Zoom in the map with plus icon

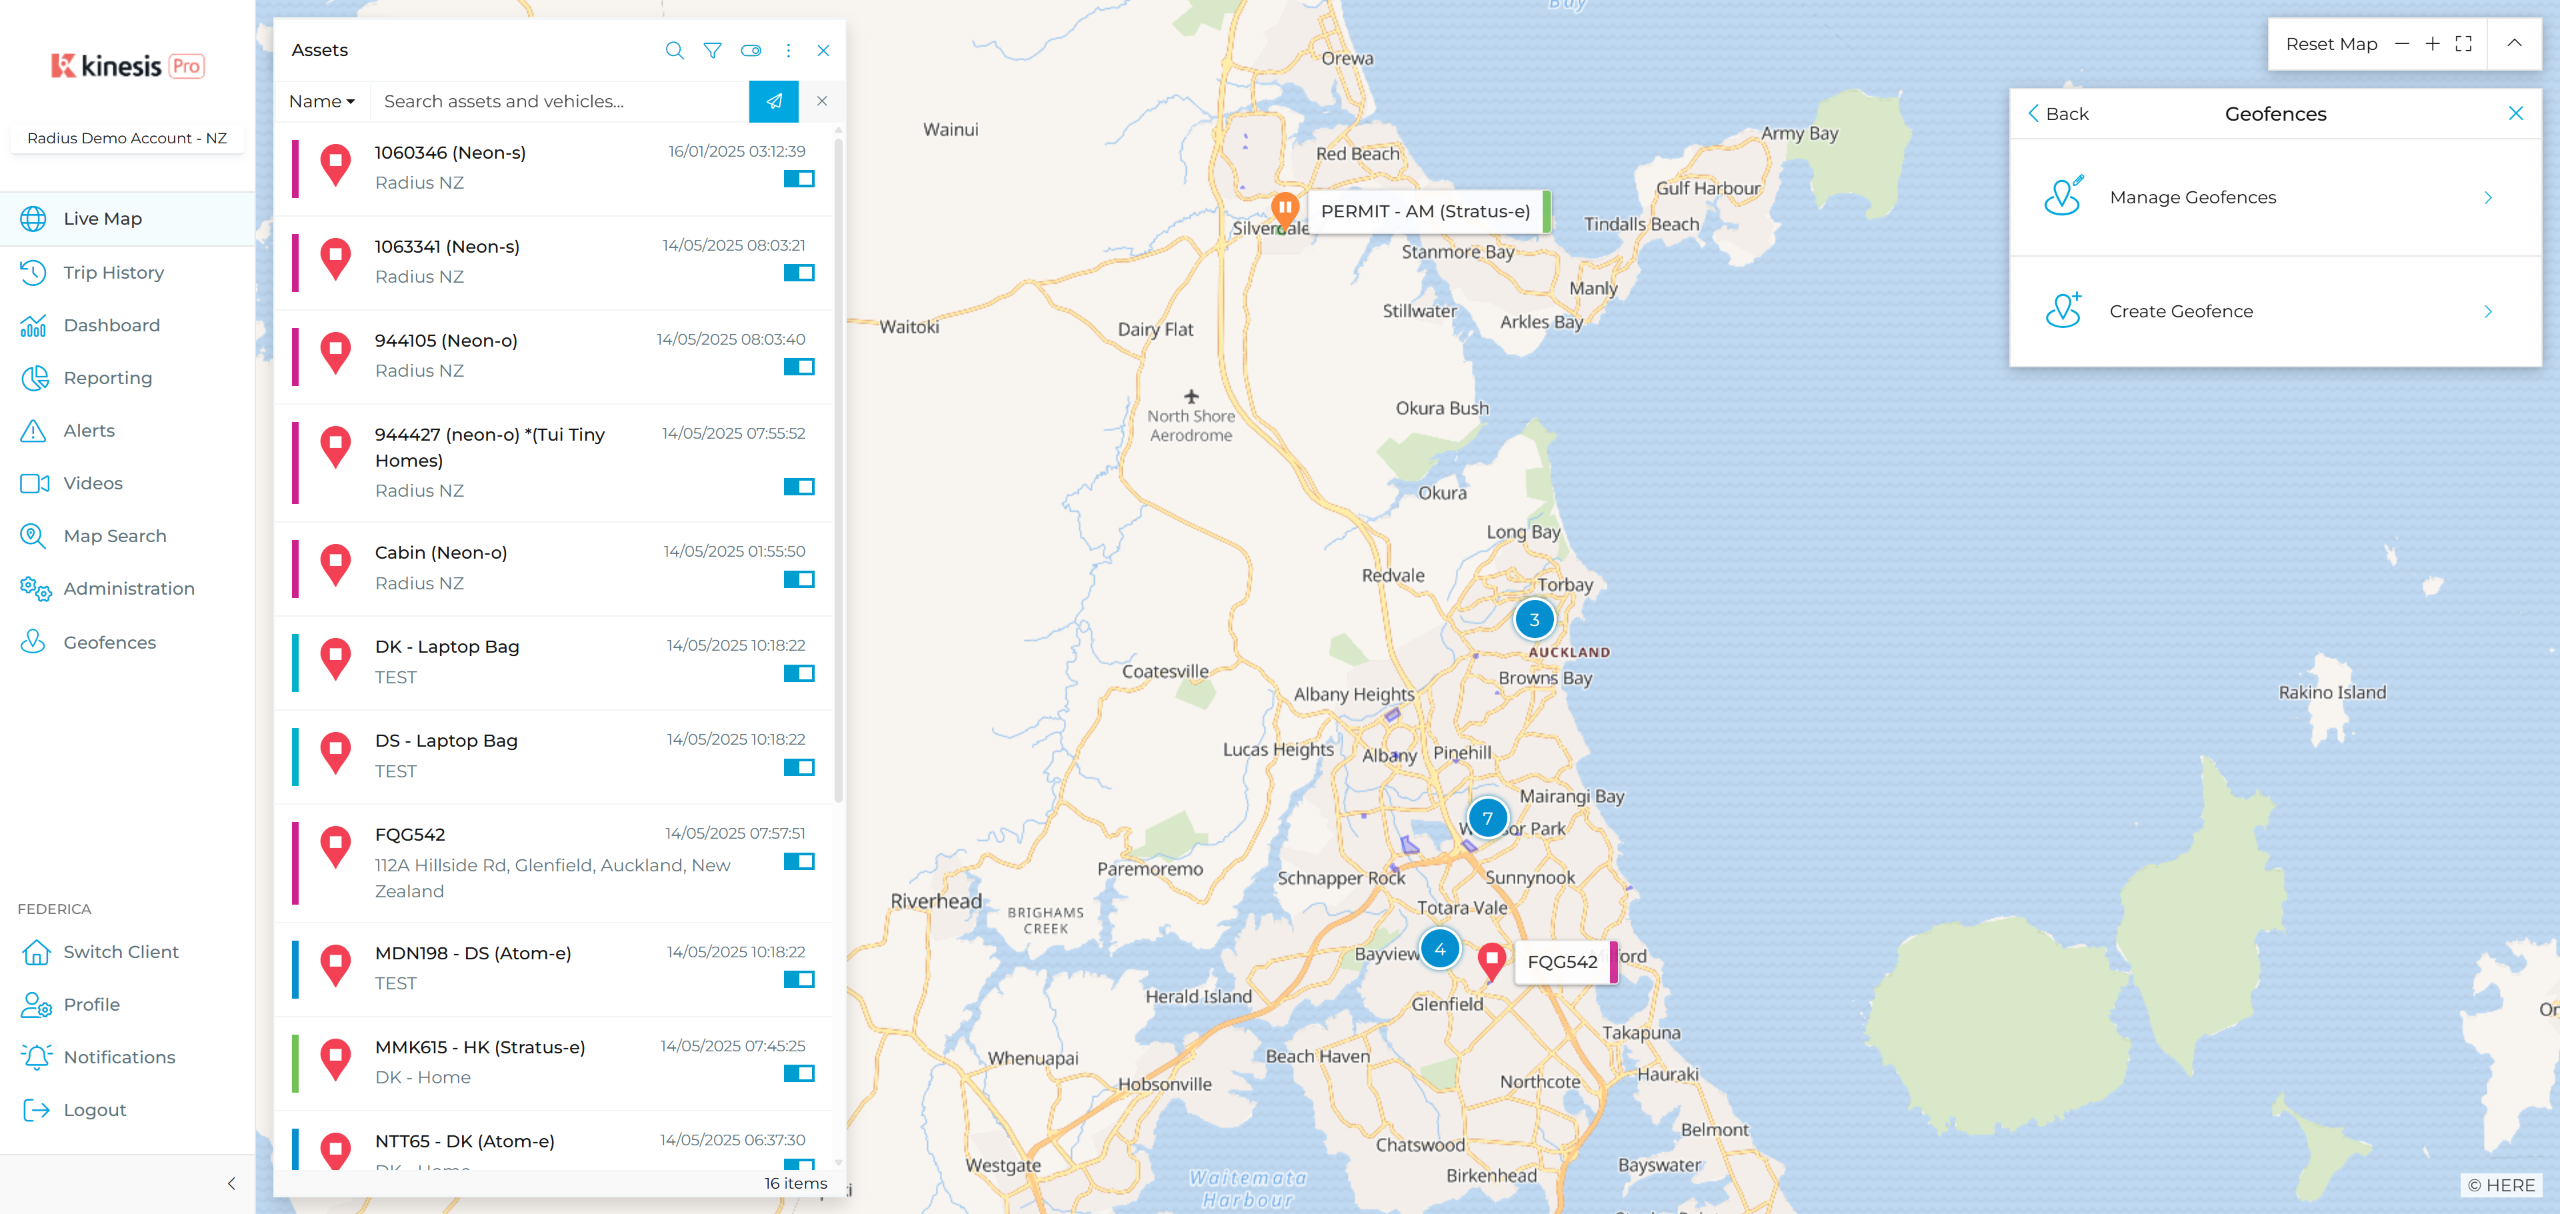2432,44
